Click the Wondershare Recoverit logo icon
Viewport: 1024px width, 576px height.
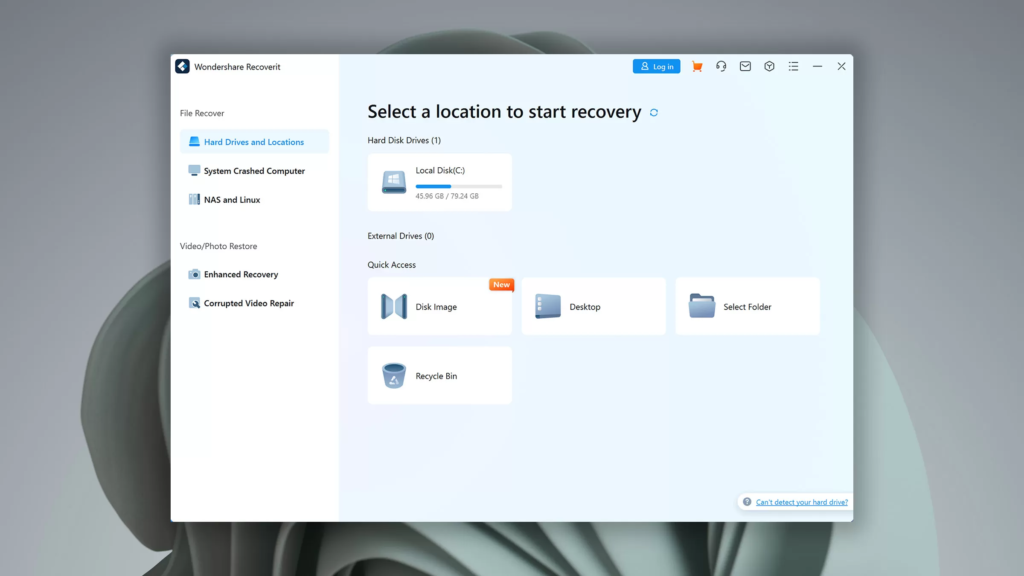tap(183, 66)
